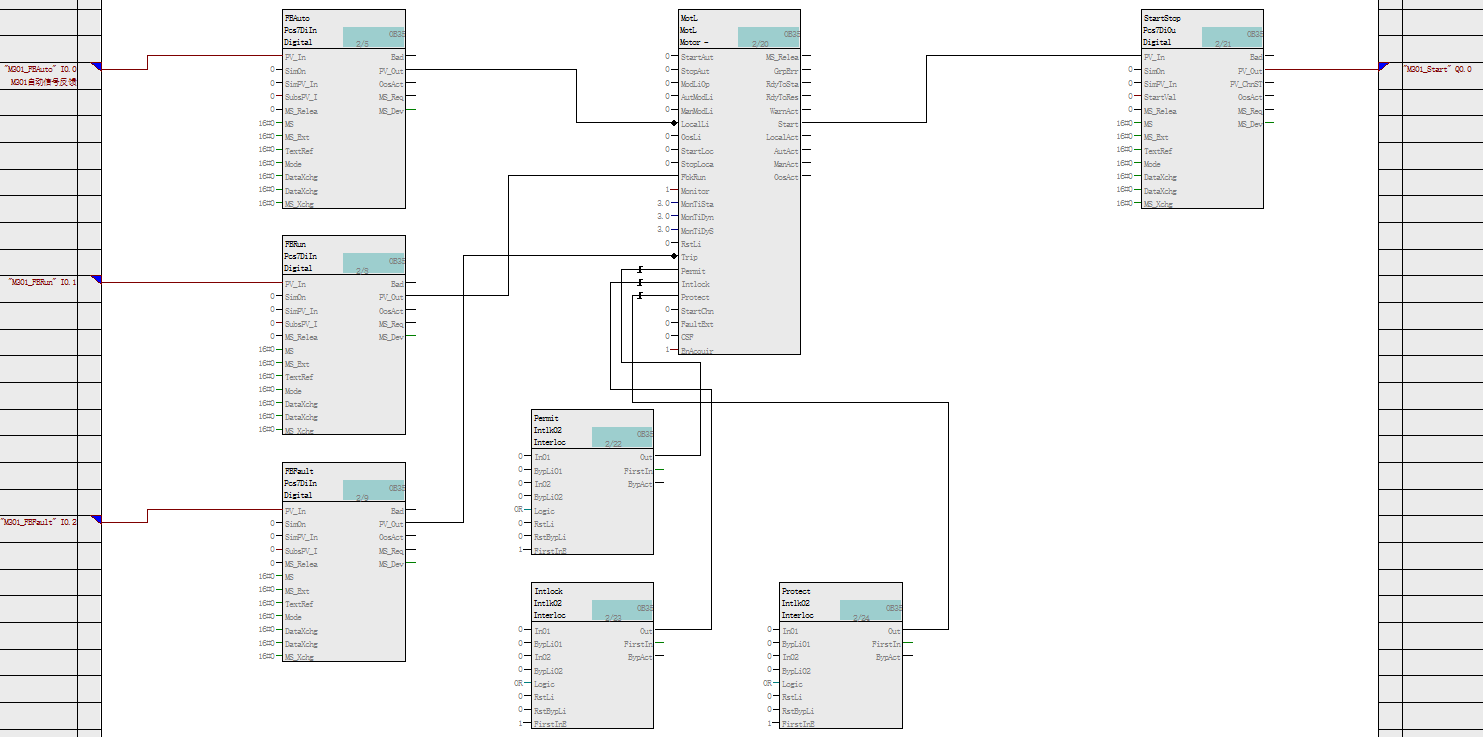Click the Monitor input on MotL block
The image size is (1483, 737).
(x=694, y=190)
